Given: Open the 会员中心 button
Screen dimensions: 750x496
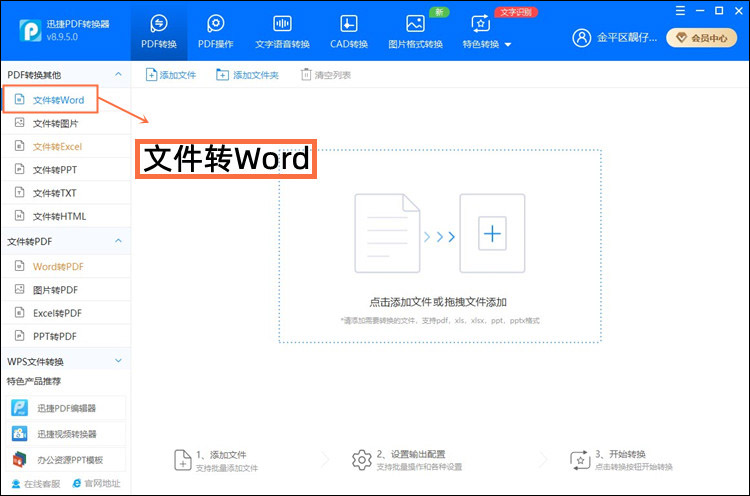Looking at the screenshot, I should click(702, 38).
